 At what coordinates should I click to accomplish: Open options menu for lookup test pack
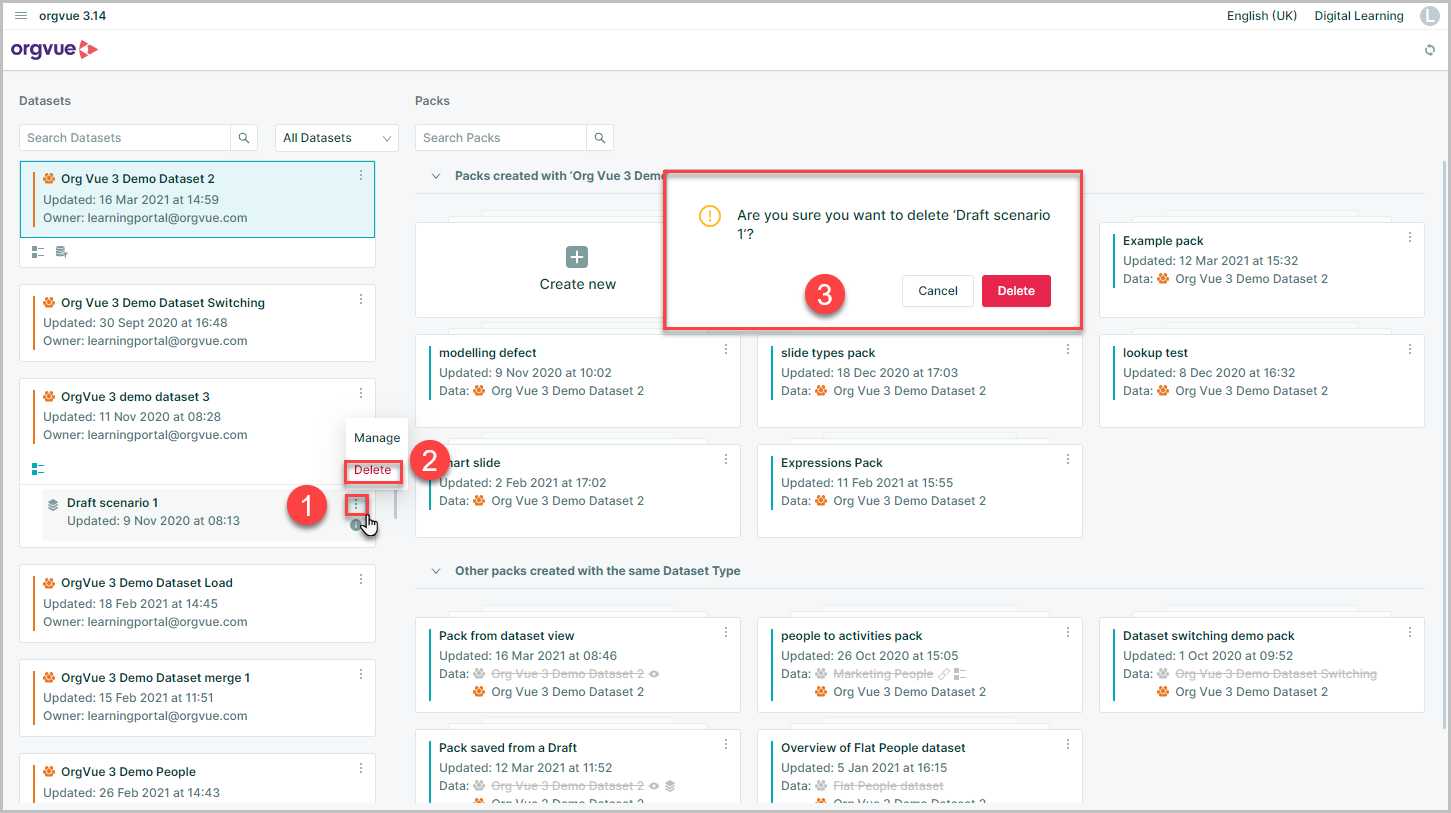1410,349
